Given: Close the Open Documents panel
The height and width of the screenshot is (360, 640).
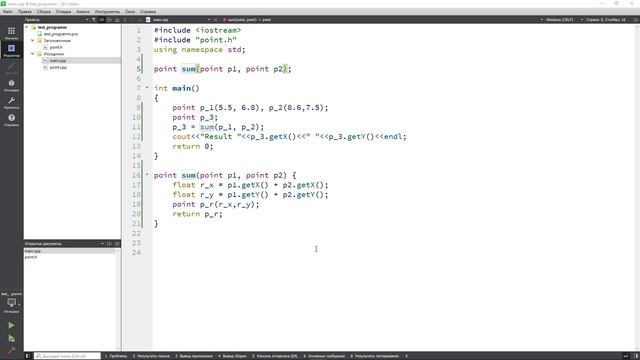Looking at the screenshot, I should coord(117,244).
